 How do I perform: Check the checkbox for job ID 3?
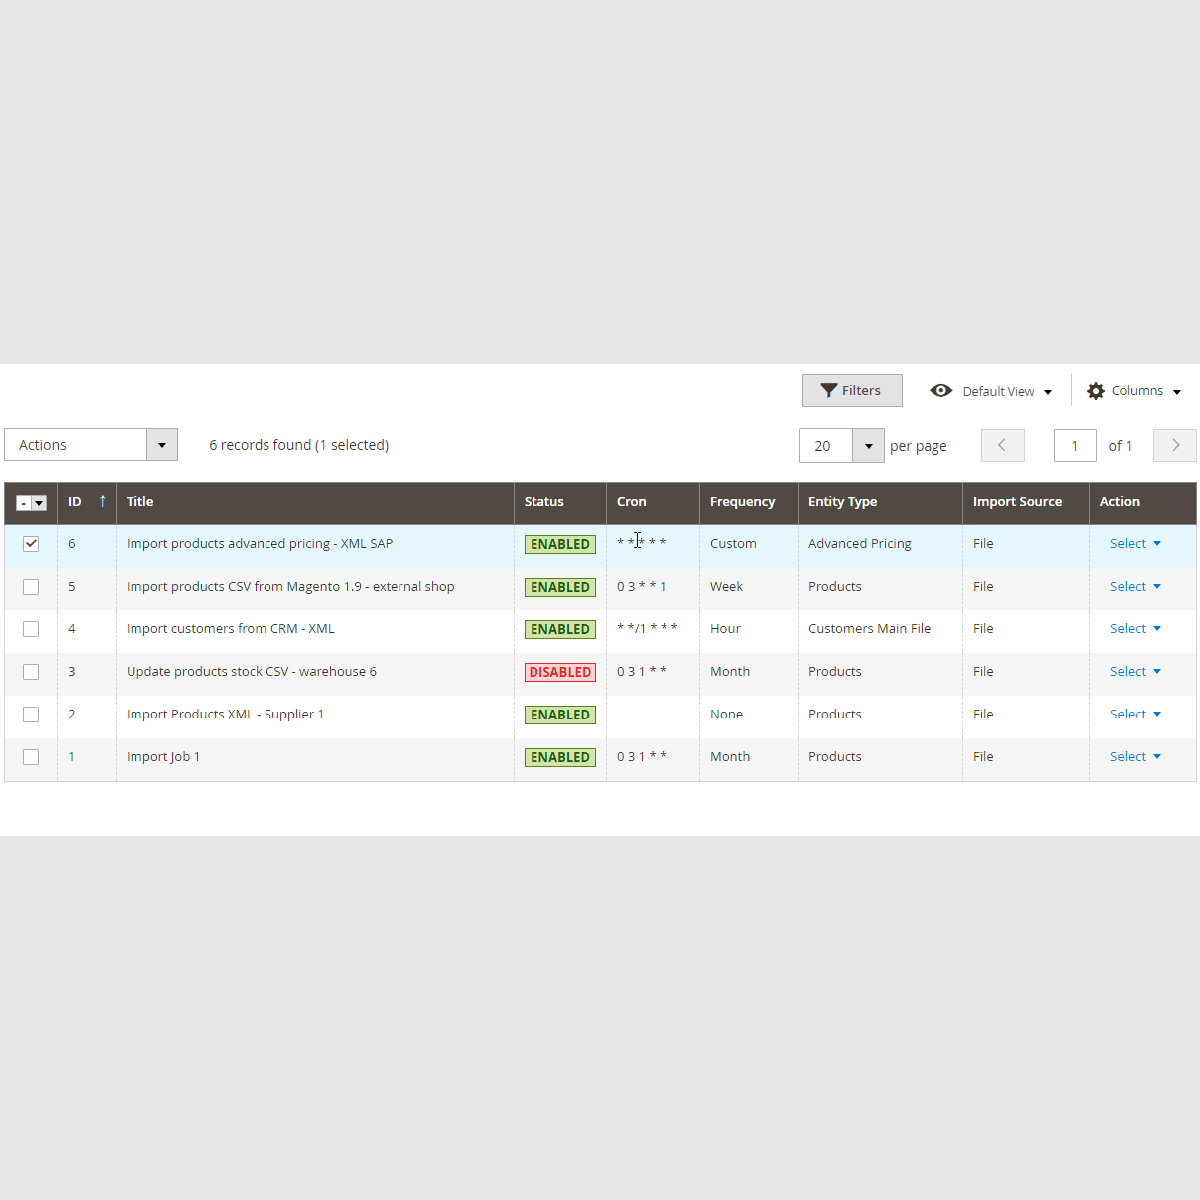[x=31, y=672]
